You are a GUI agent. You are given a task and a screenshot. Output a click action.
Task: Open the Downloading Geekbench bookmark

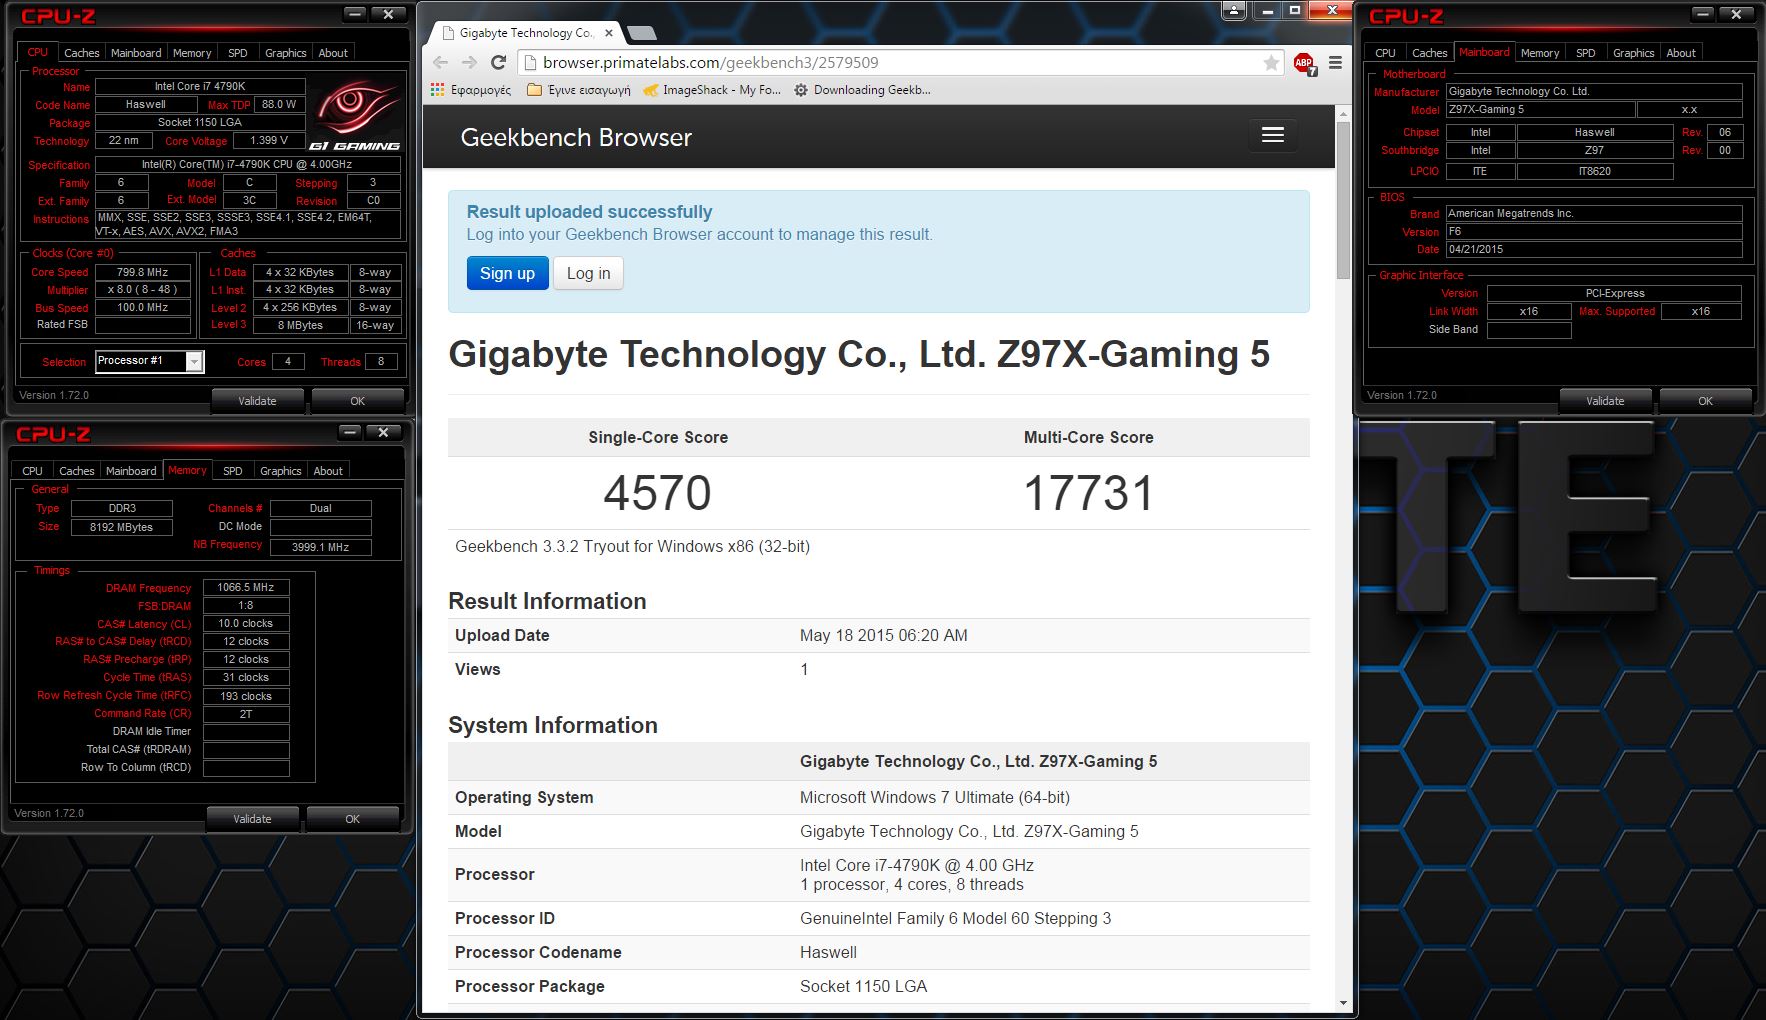click(862, 90)
